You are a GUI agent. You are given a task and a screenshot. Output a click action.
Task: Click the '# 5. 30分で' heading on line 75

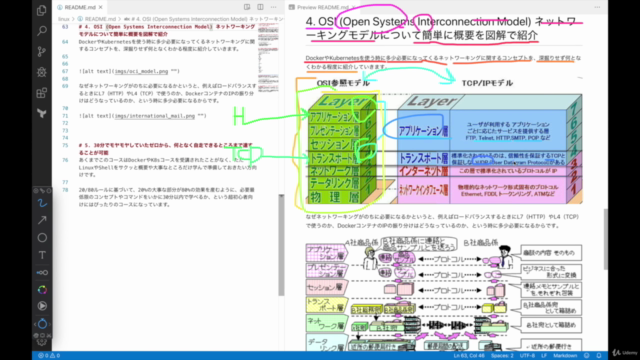(165, 149)
